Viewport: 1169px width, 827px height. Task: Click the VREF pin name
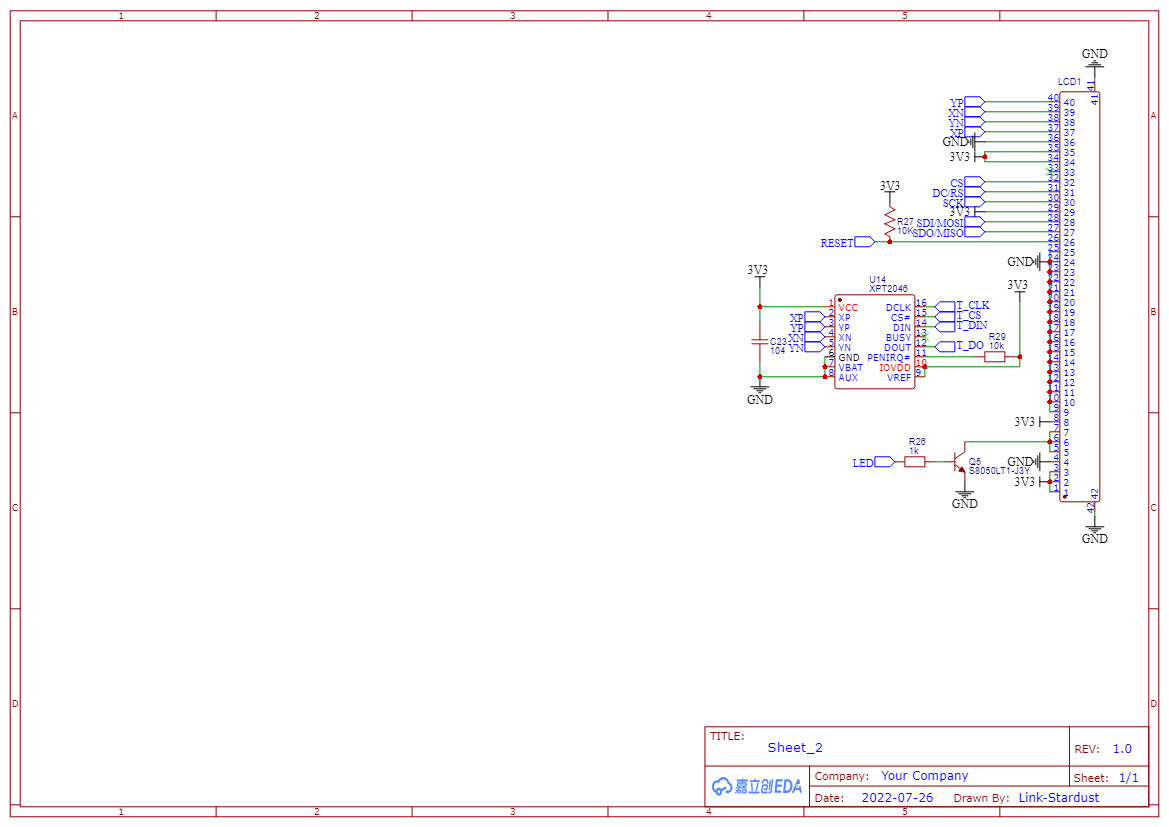898,377
